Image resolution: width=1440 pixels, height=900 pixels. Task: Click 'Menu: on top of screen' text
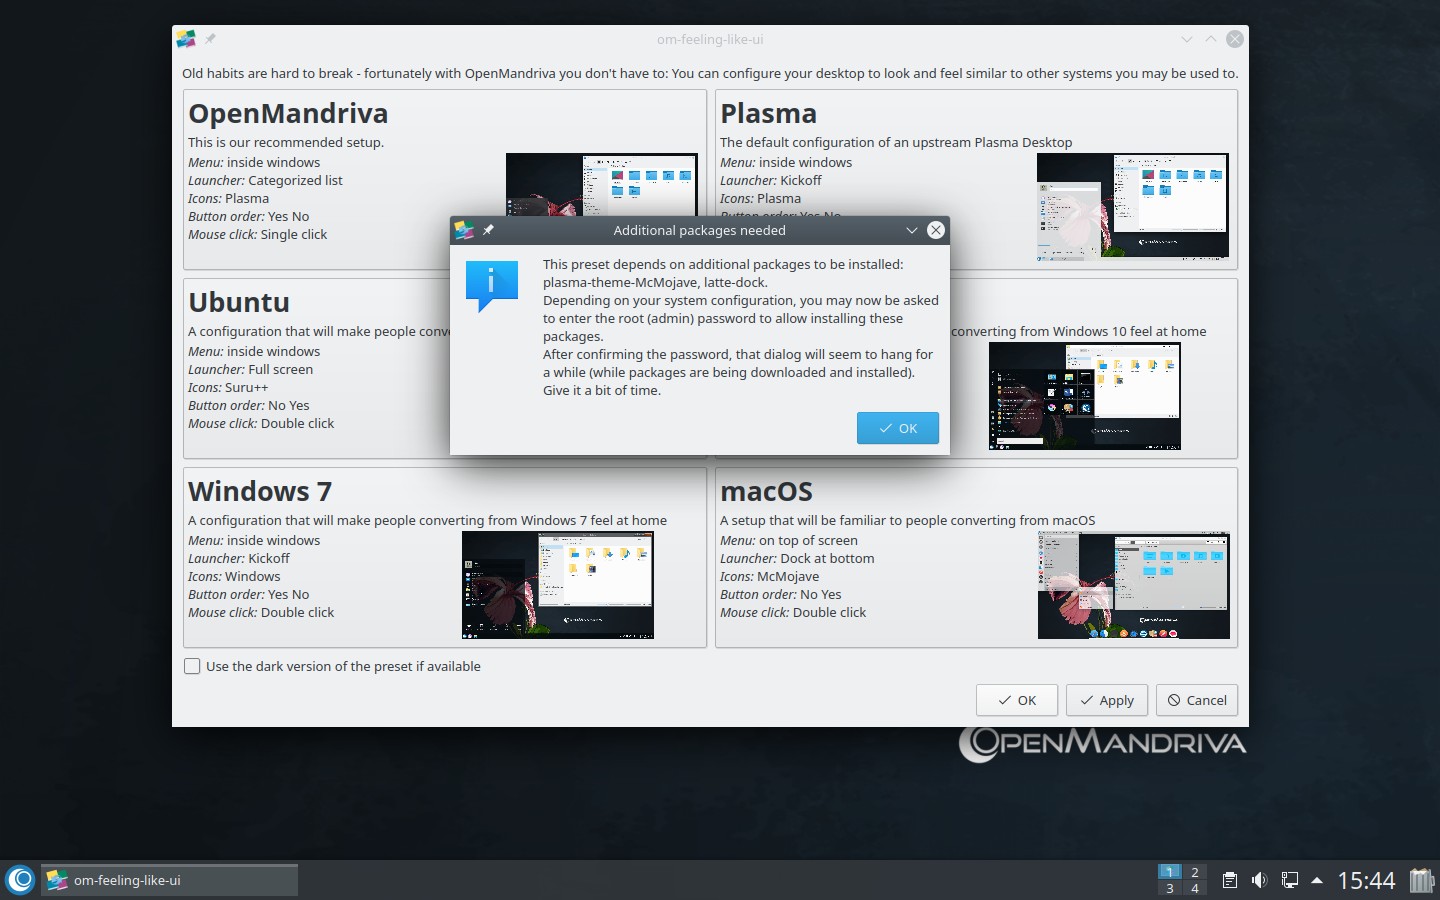pos(789,540)
